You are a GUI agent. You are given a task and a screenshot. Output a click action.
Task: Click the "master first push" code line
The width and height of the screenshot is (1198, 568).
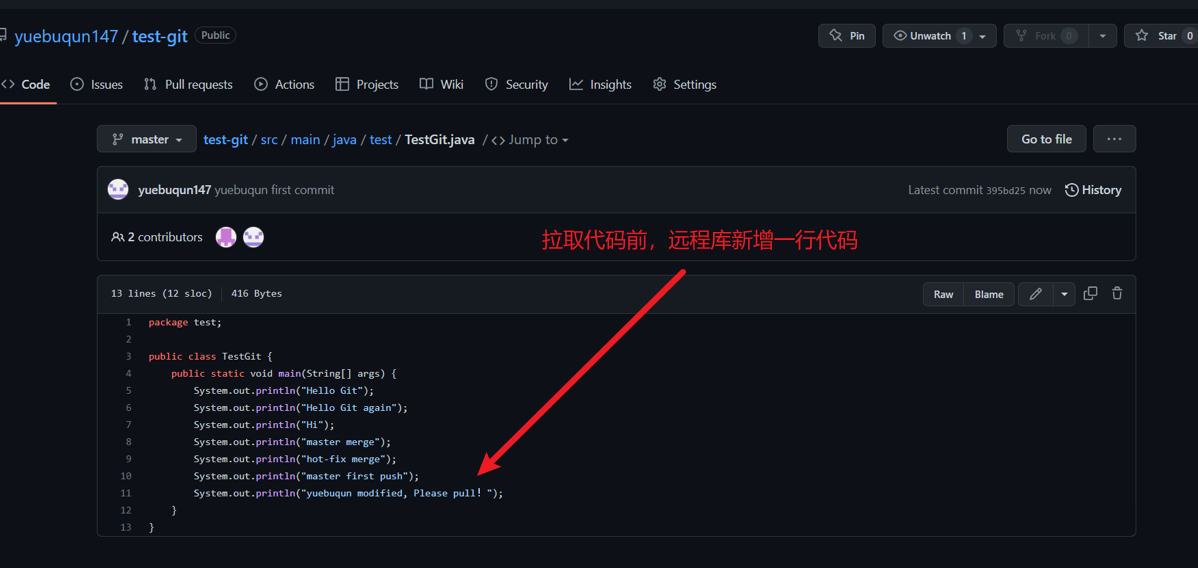coord(306,475)
